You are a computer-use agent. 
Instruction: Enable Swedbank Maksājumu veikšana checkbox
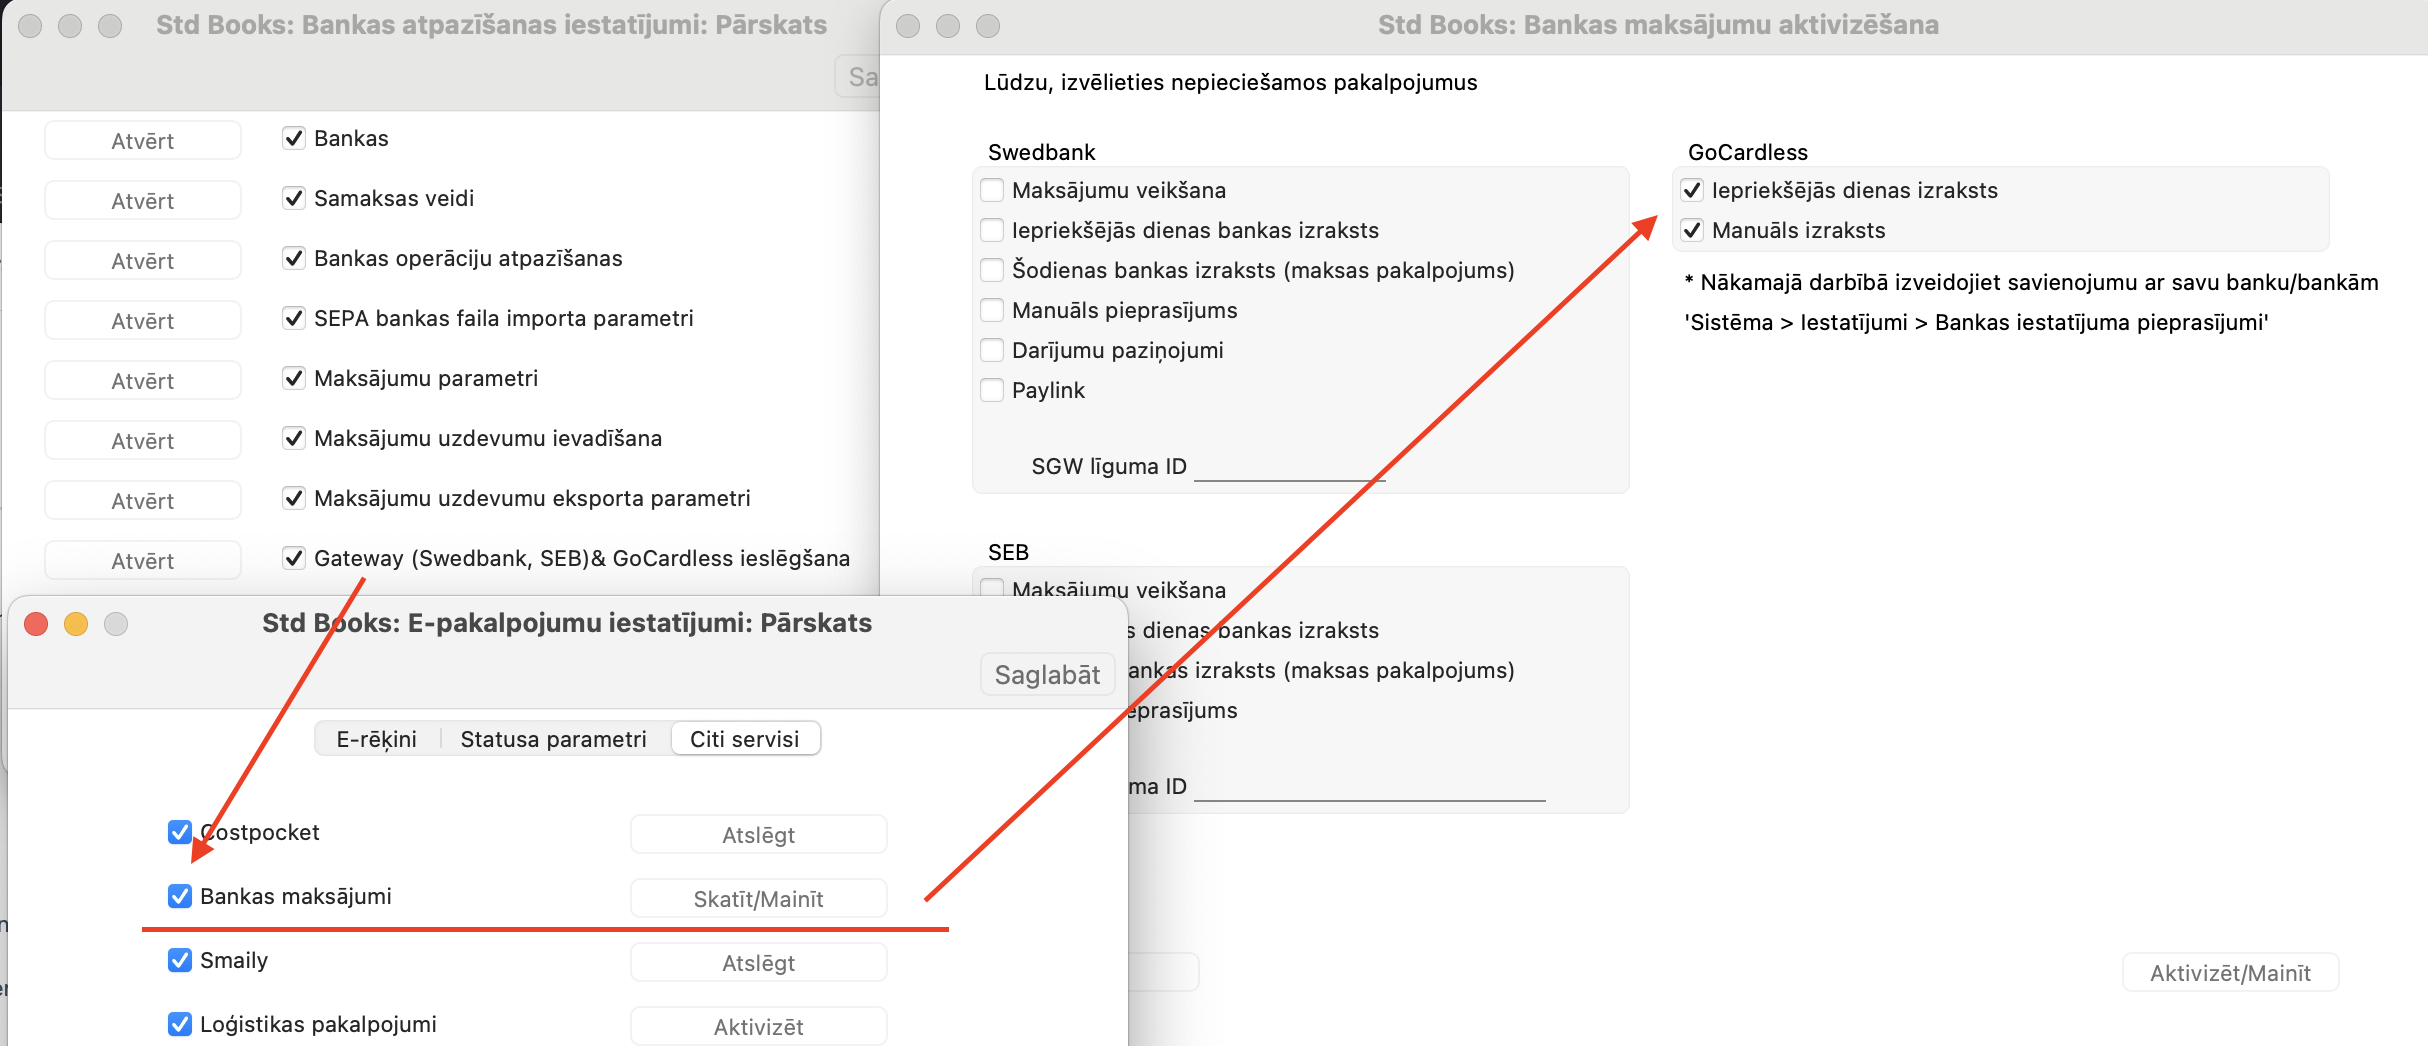992,190
